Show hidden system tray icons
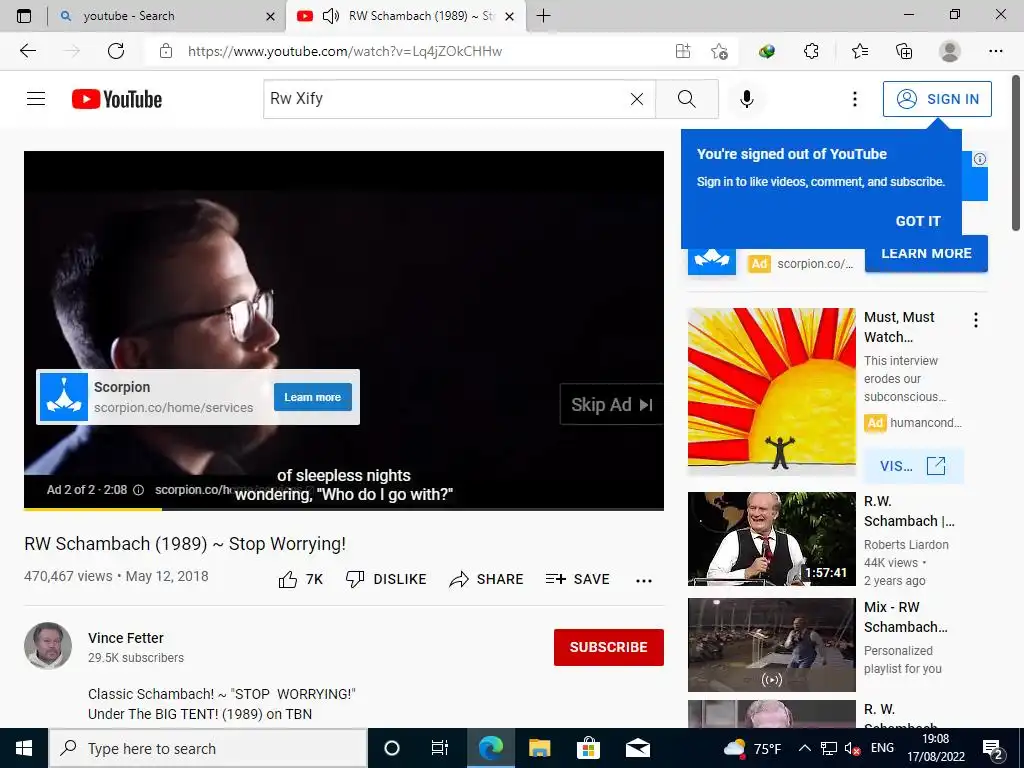The width and height of the screenshot is (1024, 768). coord(805,748)
